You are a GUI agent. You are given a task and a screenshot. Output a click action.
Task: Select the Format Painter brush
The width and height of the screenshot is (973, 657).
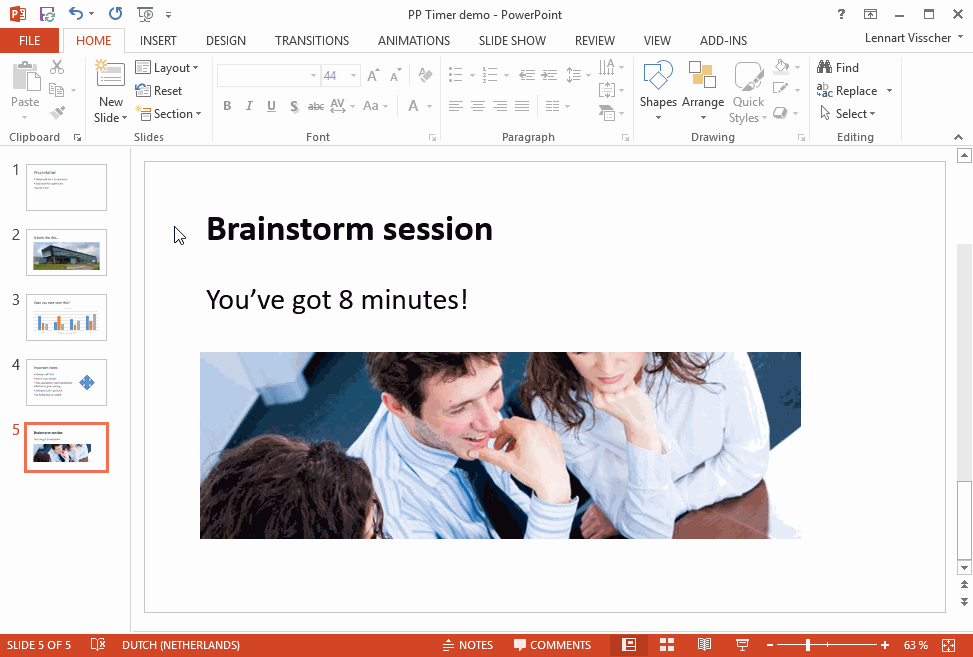pyautogui.click(x=57, y=113)
